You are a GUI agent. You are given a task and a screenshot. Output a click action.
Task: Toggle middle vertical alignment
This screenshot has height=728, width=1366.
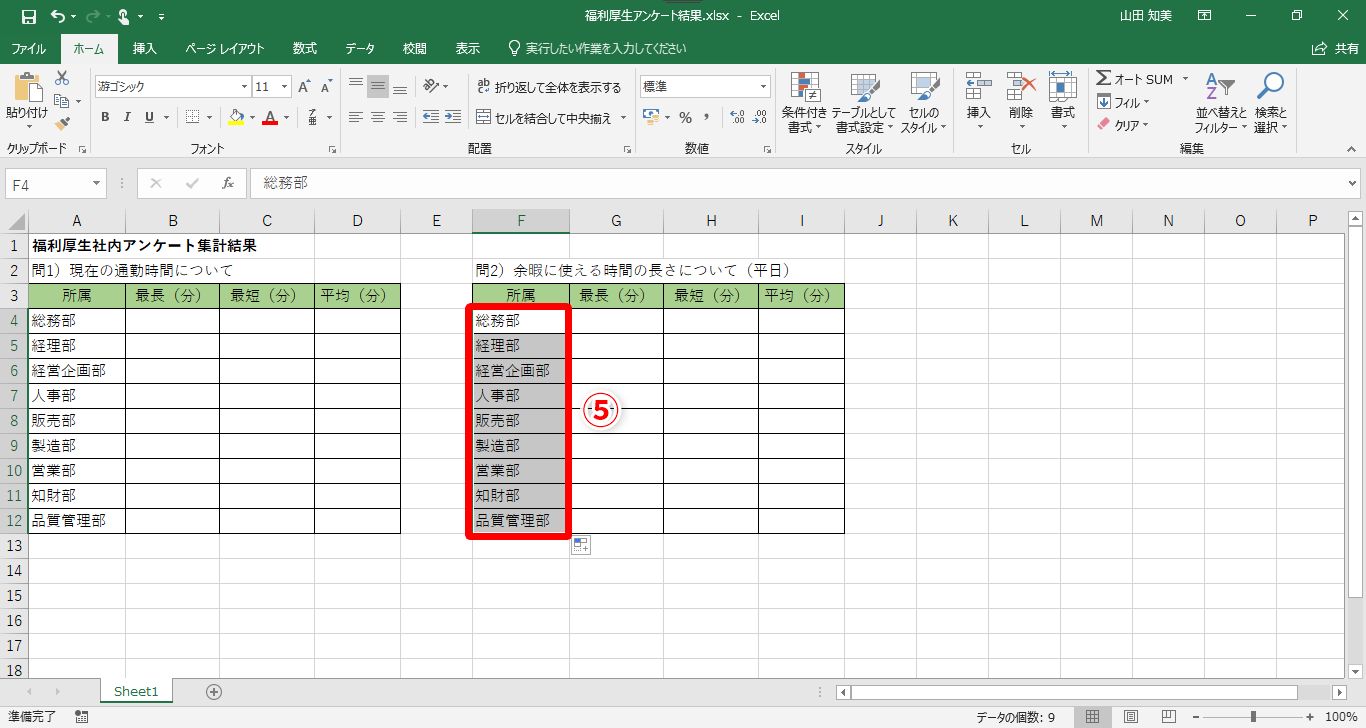(378, 87)
